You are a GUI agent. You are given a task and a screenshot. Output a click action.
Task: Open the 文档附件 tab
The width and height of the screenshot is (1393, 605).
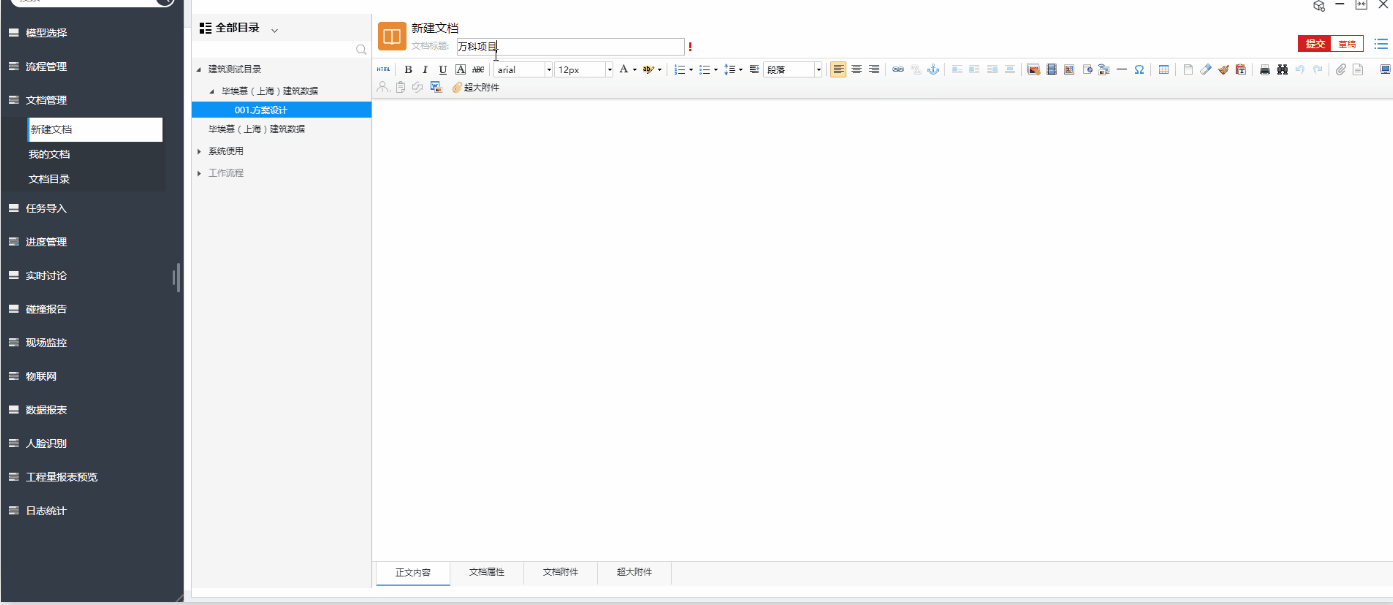[560, 573]
